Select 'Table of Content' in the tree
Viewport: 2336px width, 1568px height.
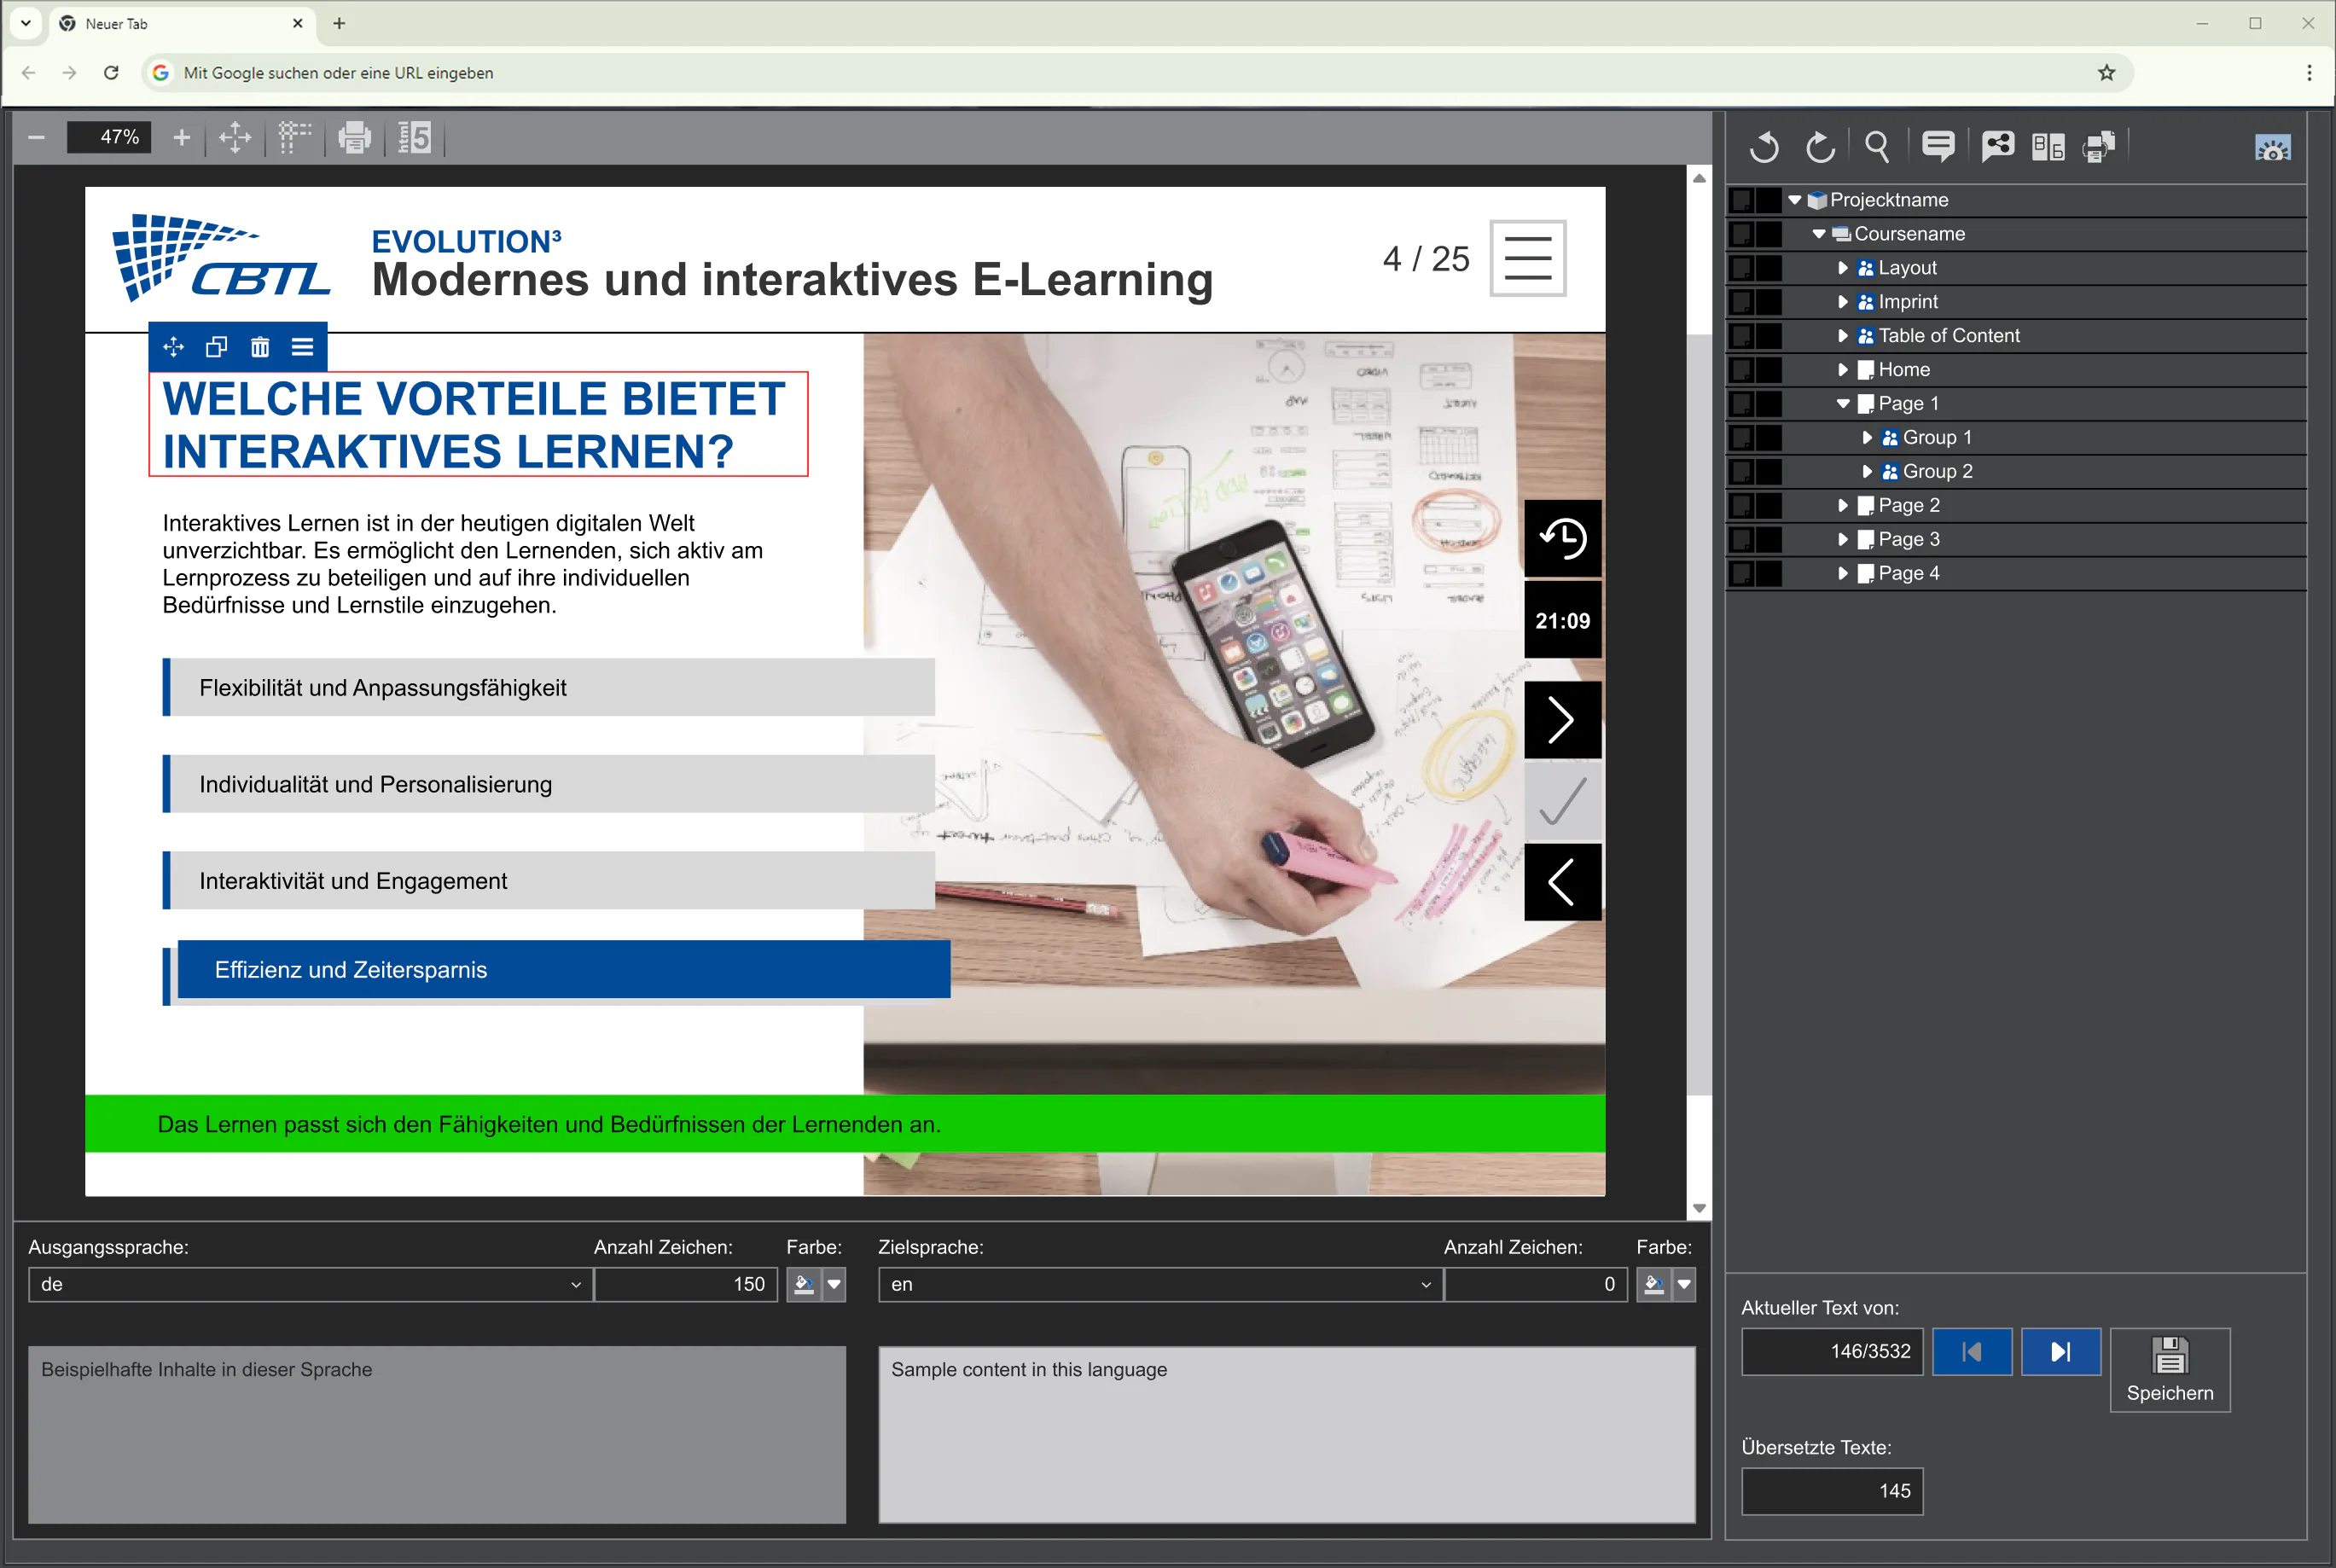point(1948,336)
